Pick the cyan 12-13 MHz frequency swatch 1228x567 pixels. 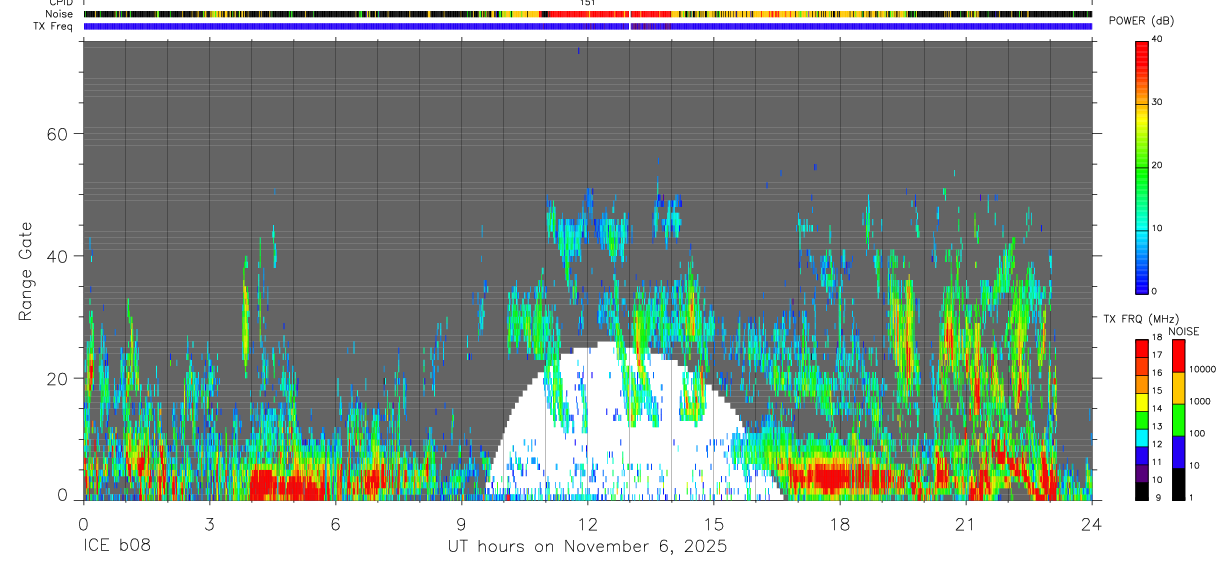point(1142,437)
